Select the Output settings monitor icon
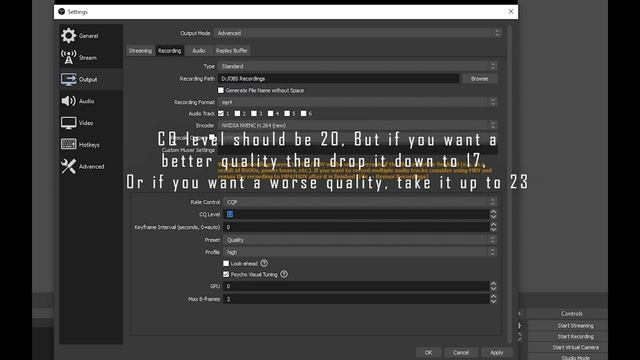The height and width of the screenshot is (360, 640). click(69, 79)
